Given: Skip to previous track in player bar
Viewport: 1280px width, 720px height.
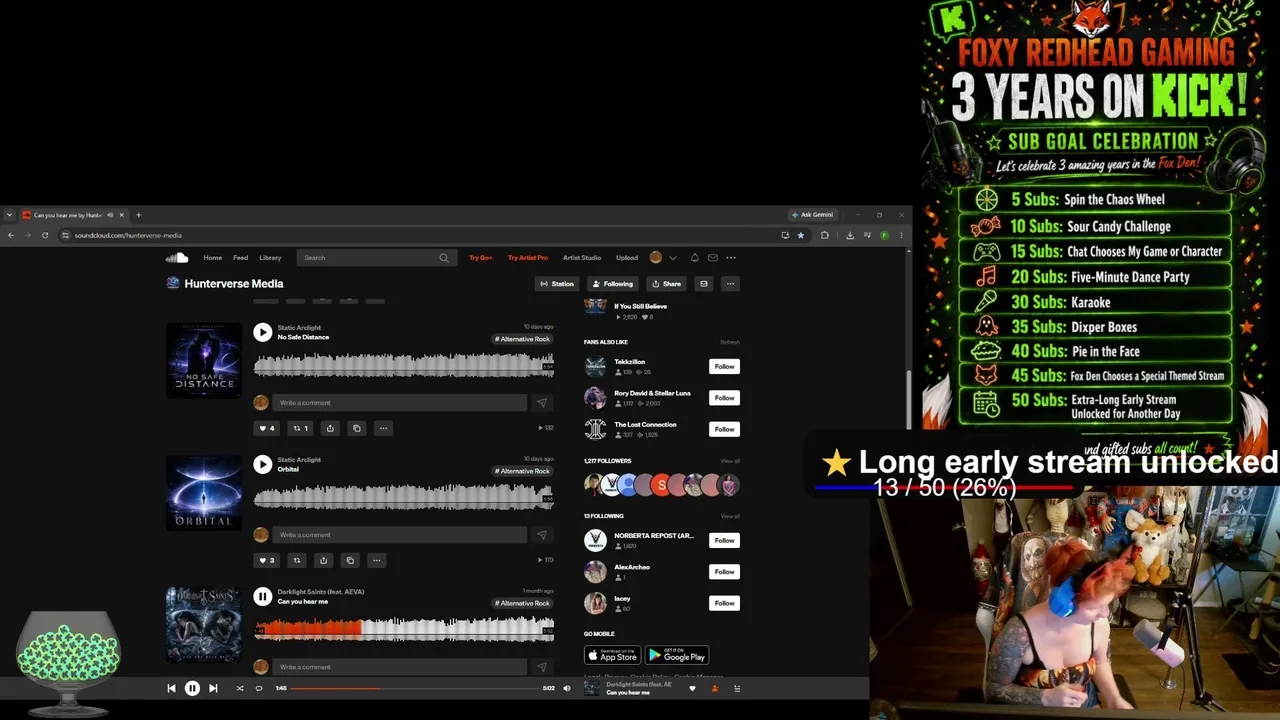Looking at the screenshot, I should tap(171, 688).
